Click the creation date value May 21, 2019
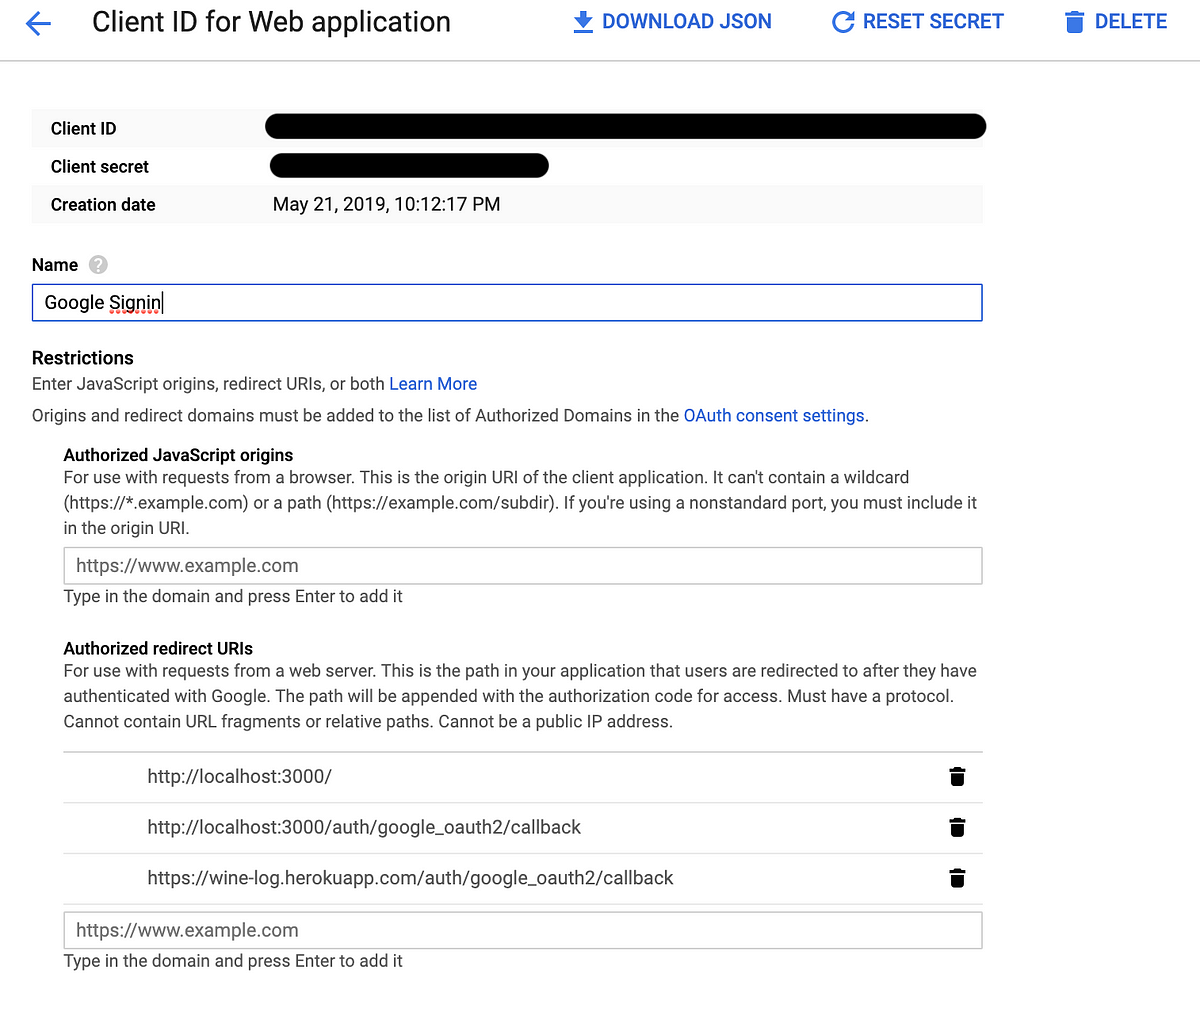The image size is (1200, 1011). pyautogui.click(x=386, y=204)
